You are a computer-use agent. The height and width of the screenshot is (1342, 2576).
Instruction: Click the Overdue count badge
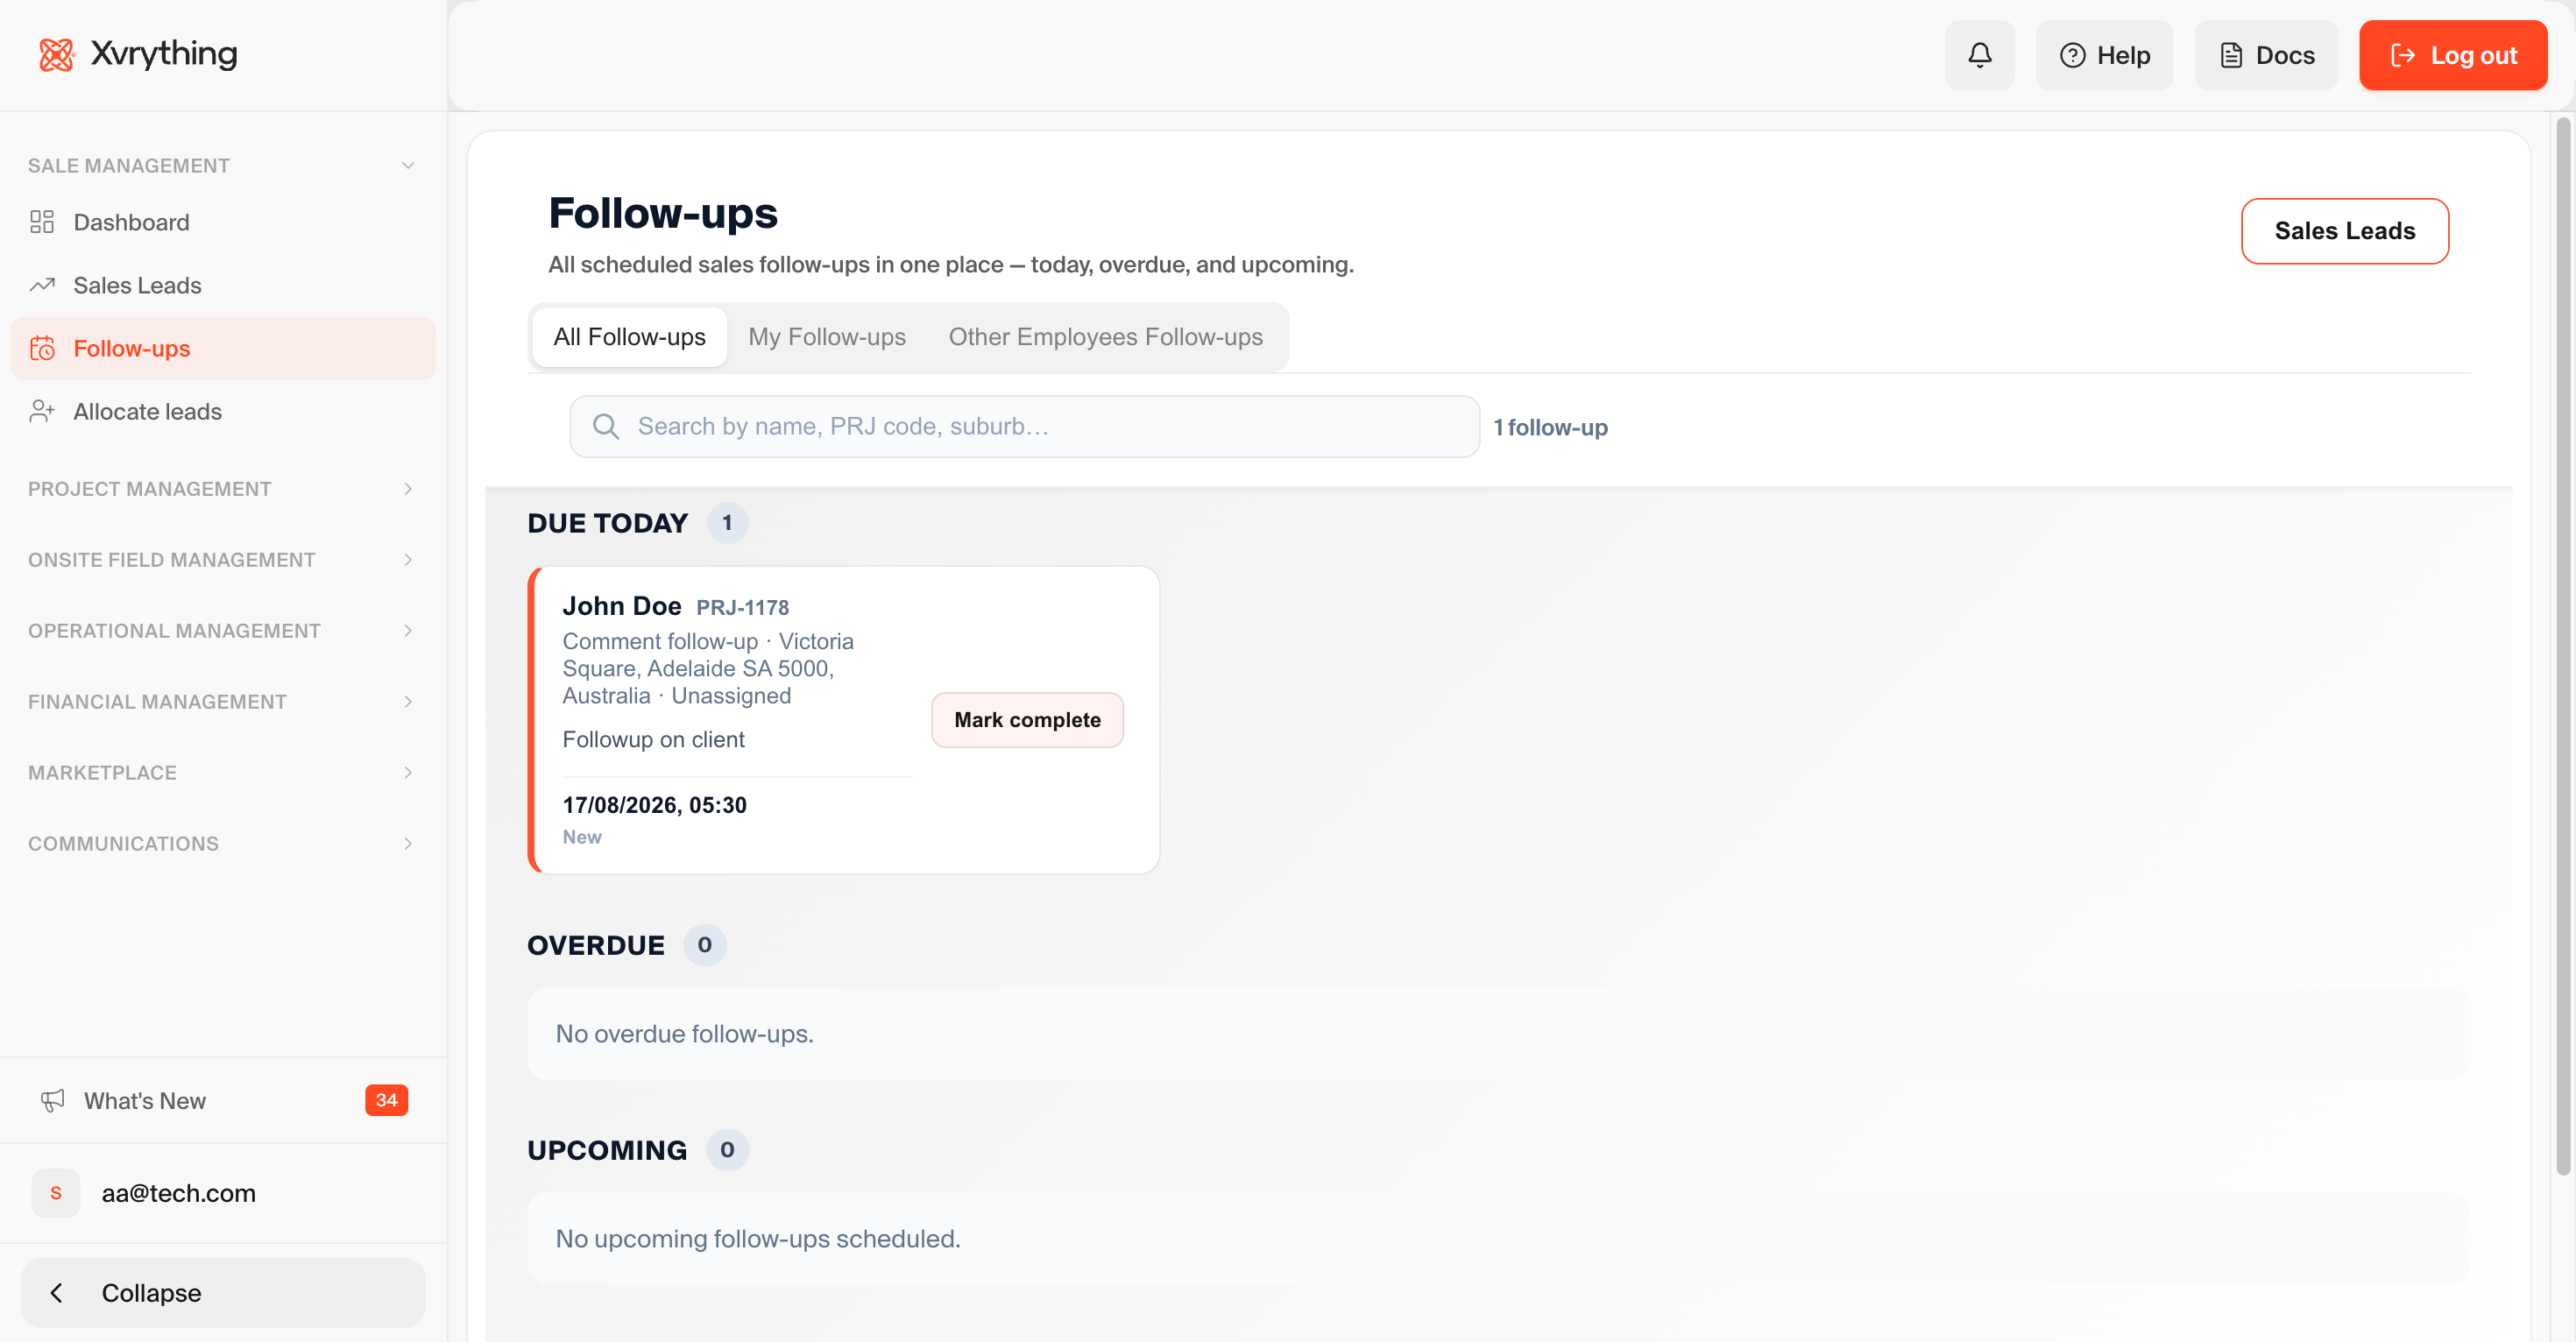point(704,945)
